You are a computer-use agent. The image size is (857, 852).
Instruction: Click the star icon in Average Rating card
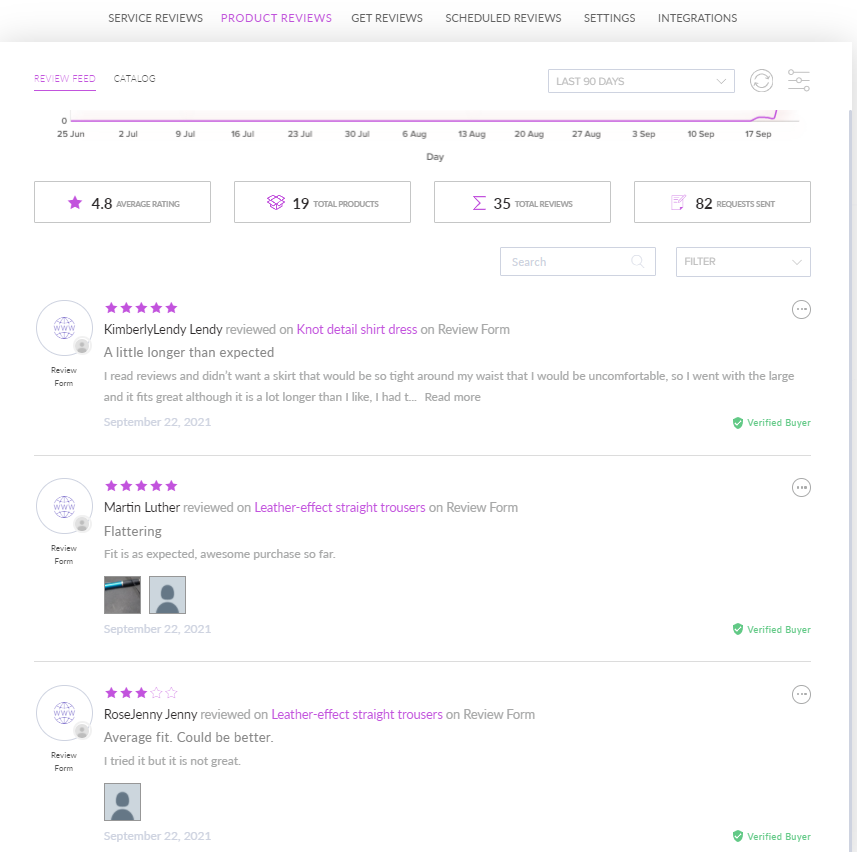pos(75,203)
